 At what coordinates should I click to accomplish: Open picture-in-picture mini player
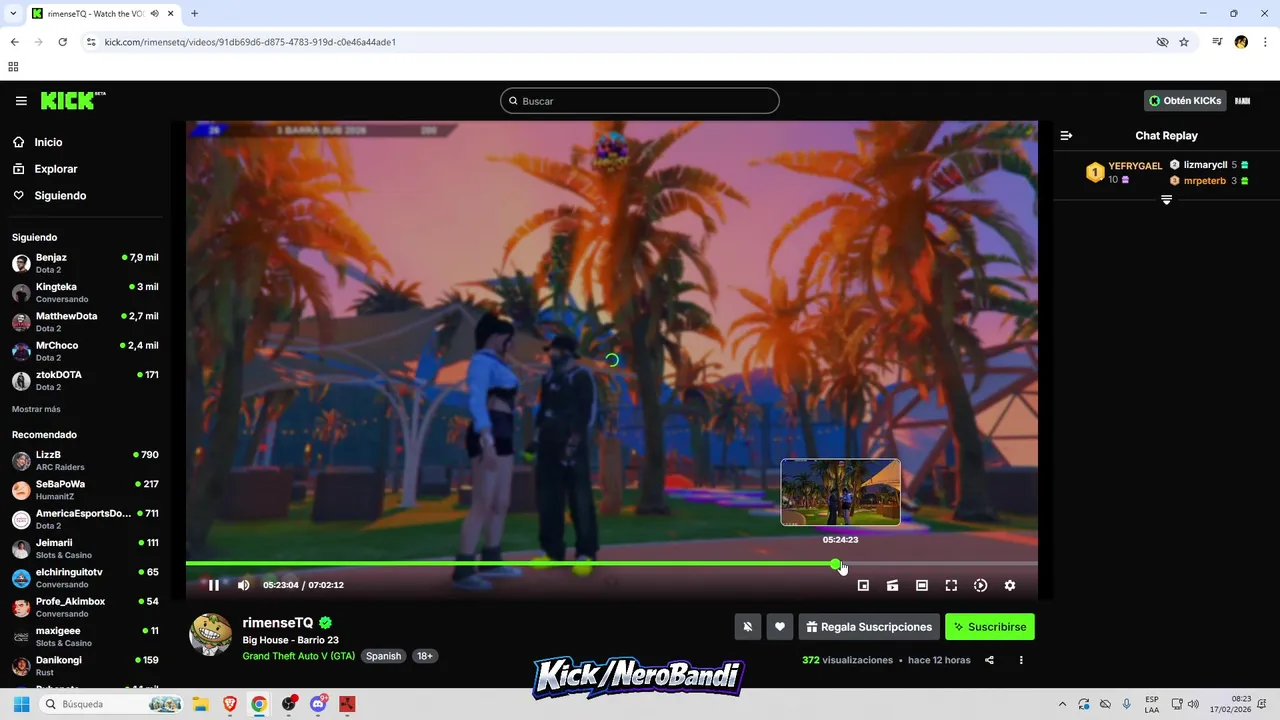coord(863,585)
